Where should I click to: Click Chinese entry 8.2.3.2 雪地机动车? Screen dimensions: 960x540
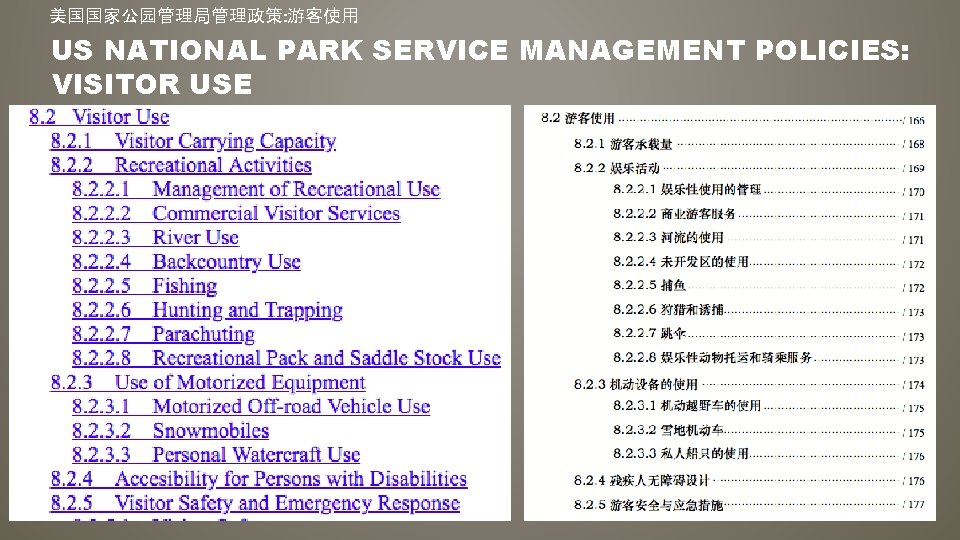point(668,430)
